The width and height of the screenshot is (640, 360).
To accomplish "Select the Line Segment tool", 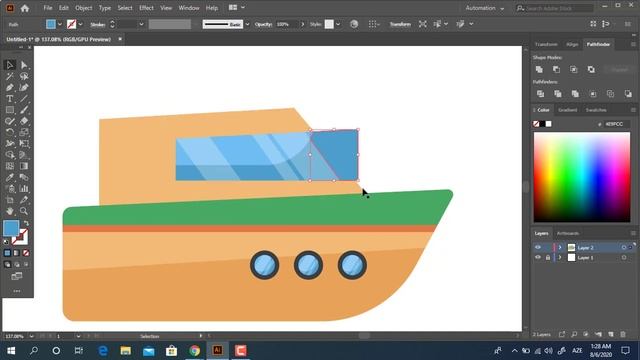I will tap(24, 99).
